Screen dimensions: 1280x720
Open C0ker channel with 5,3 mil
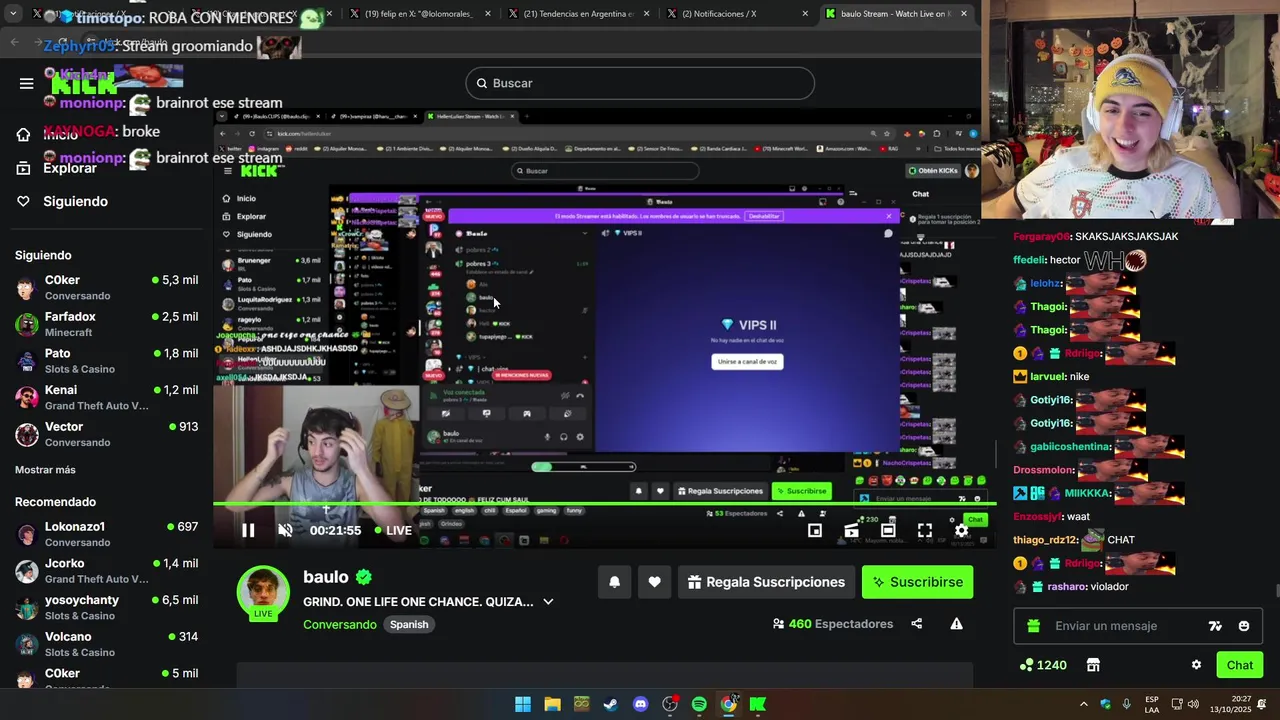pos(106,287)
